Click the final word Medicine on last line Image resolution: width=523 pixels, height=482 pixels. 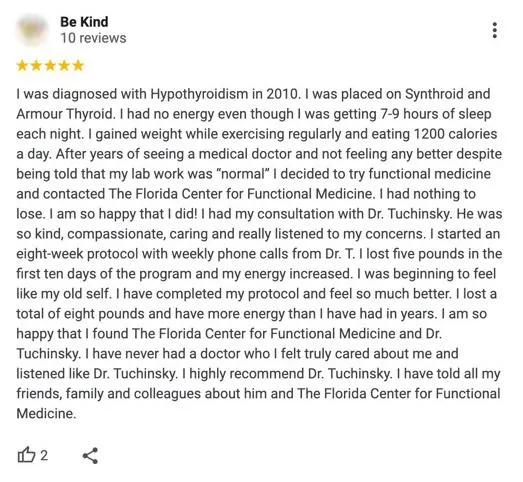pyautogui.click(x=46, y=414)
